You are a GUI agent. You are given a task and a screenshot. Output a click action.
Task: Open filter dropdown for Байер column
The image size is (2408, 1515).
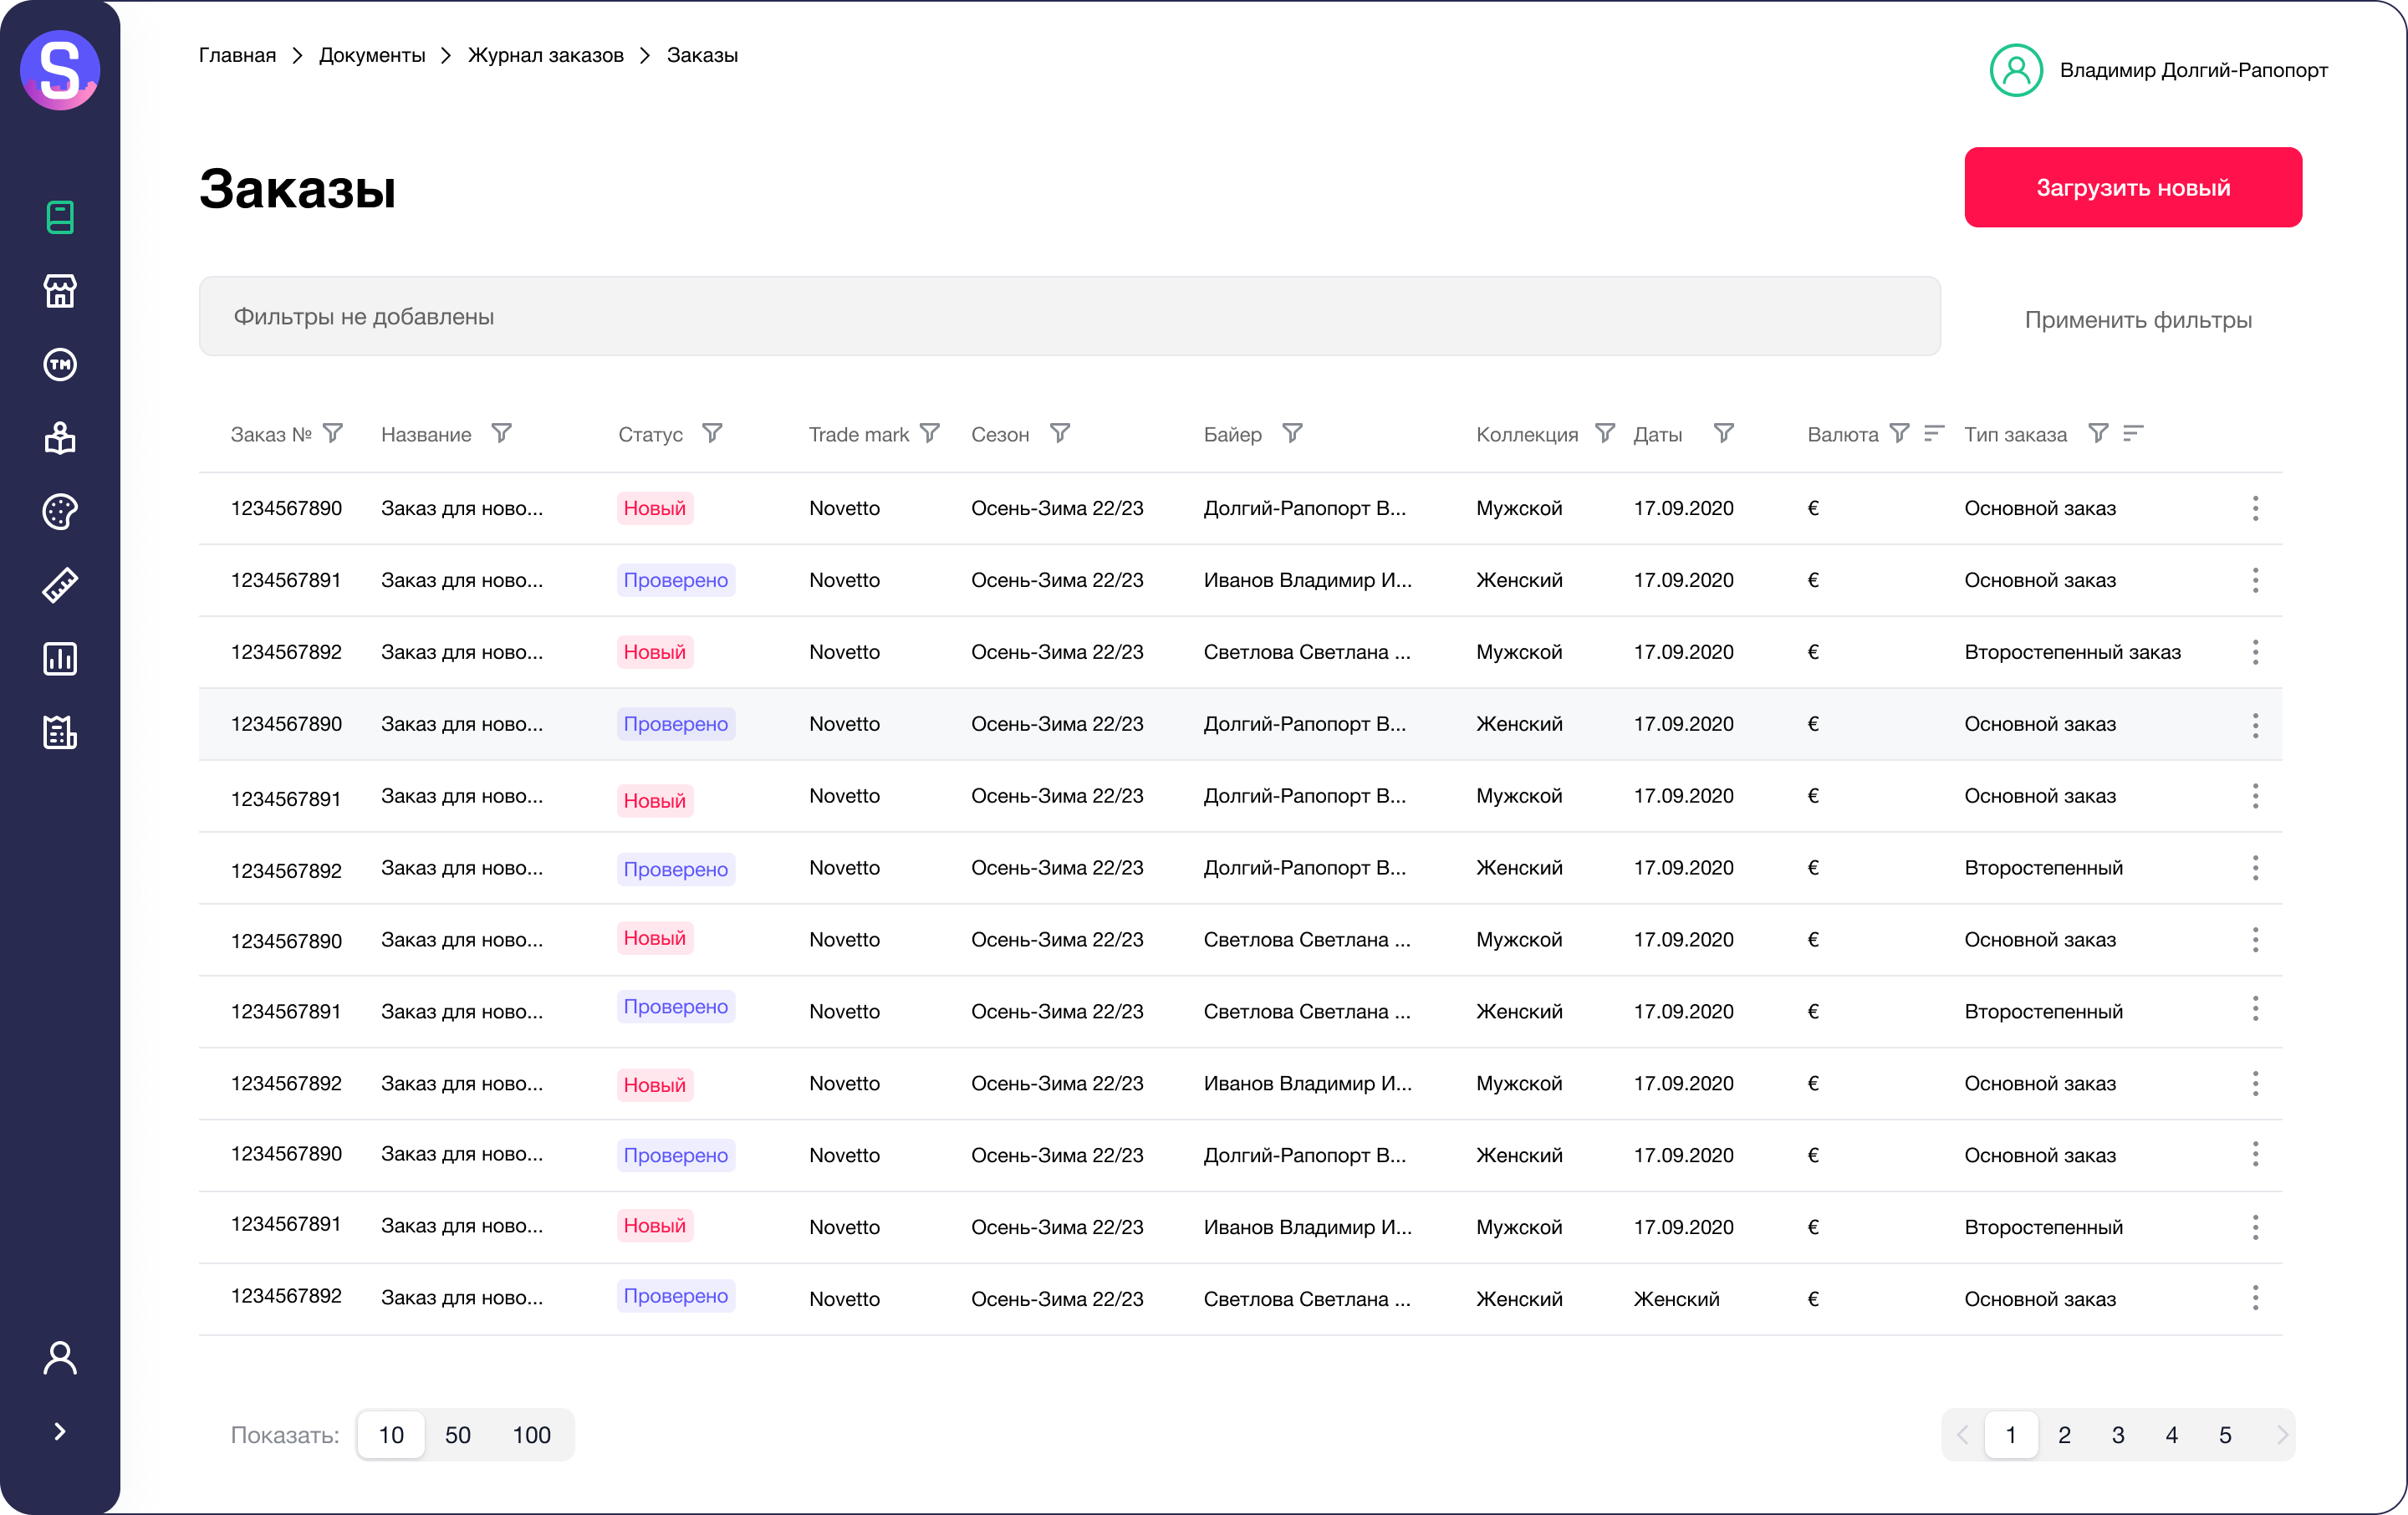[1292, 433]
